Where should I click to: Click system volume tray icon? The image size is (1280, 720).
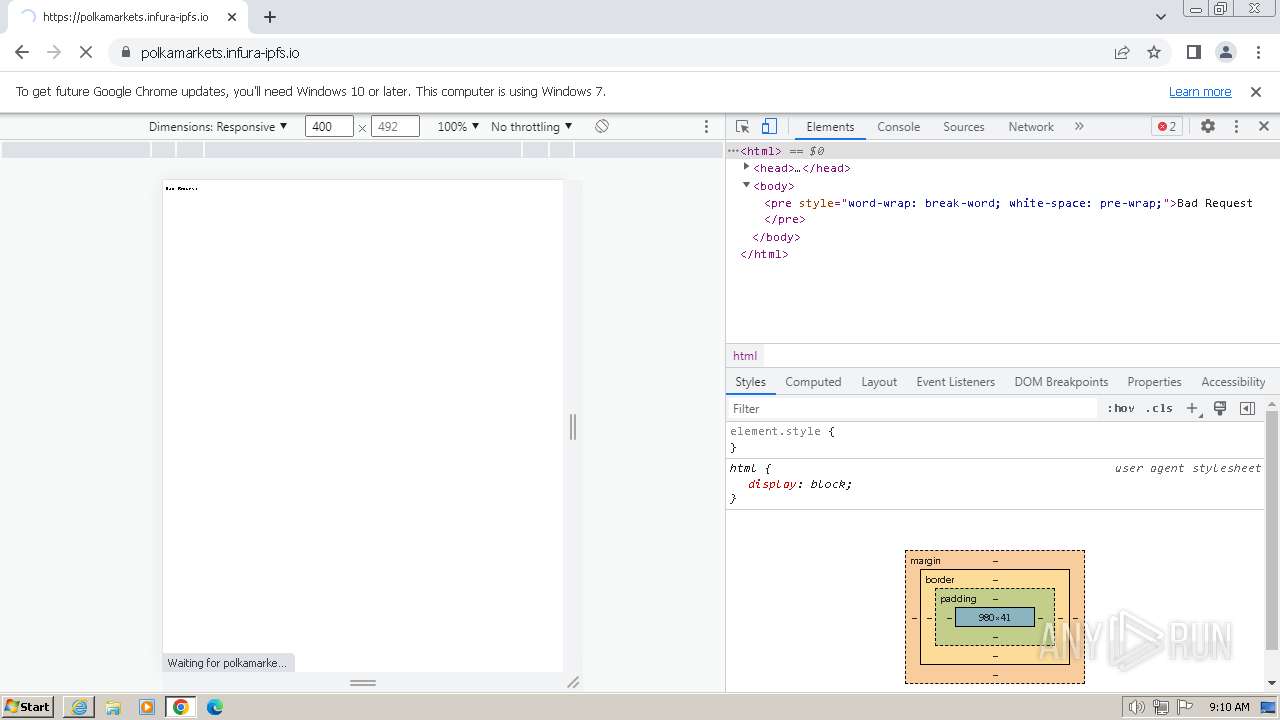point(1136,707)
